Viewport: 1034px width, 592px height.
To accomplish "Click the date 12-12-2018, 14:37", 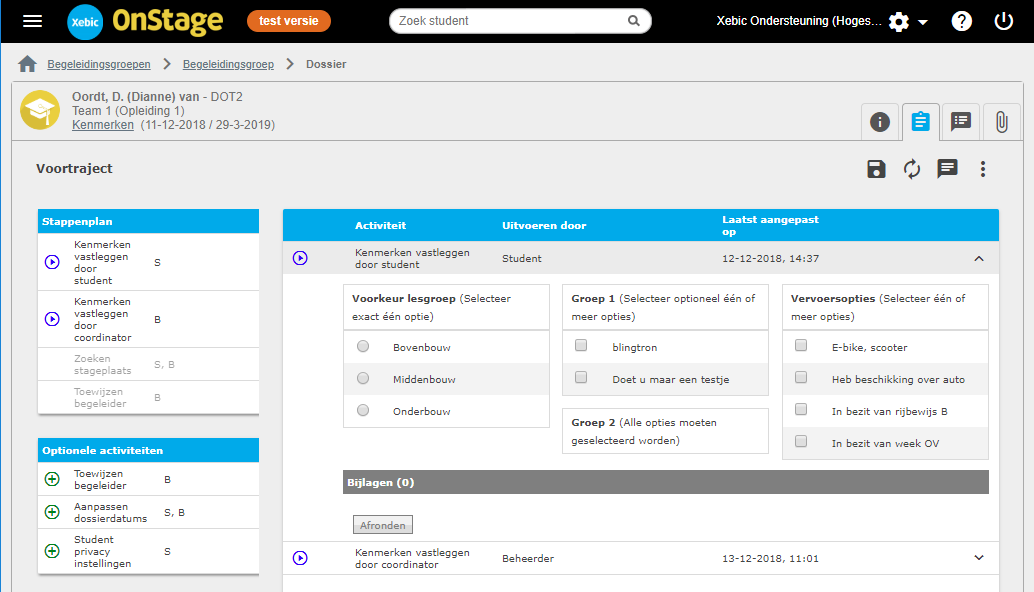I will (770, 258).
